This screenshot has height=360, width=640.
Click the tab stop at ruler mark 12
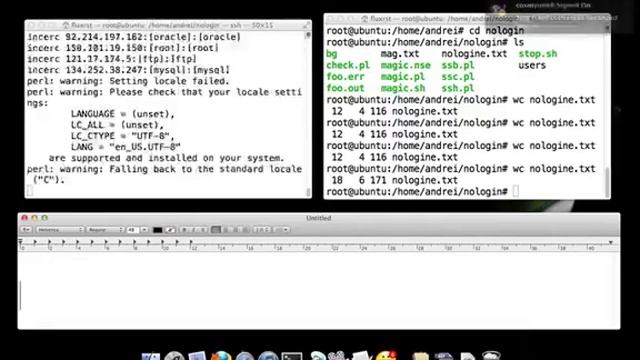click(191, 242)
